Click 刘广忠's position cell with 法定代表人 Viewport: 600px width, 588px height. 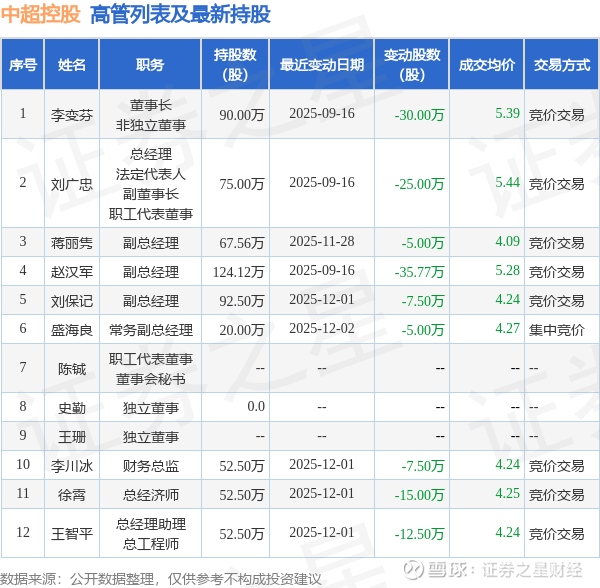pos(150,184)
